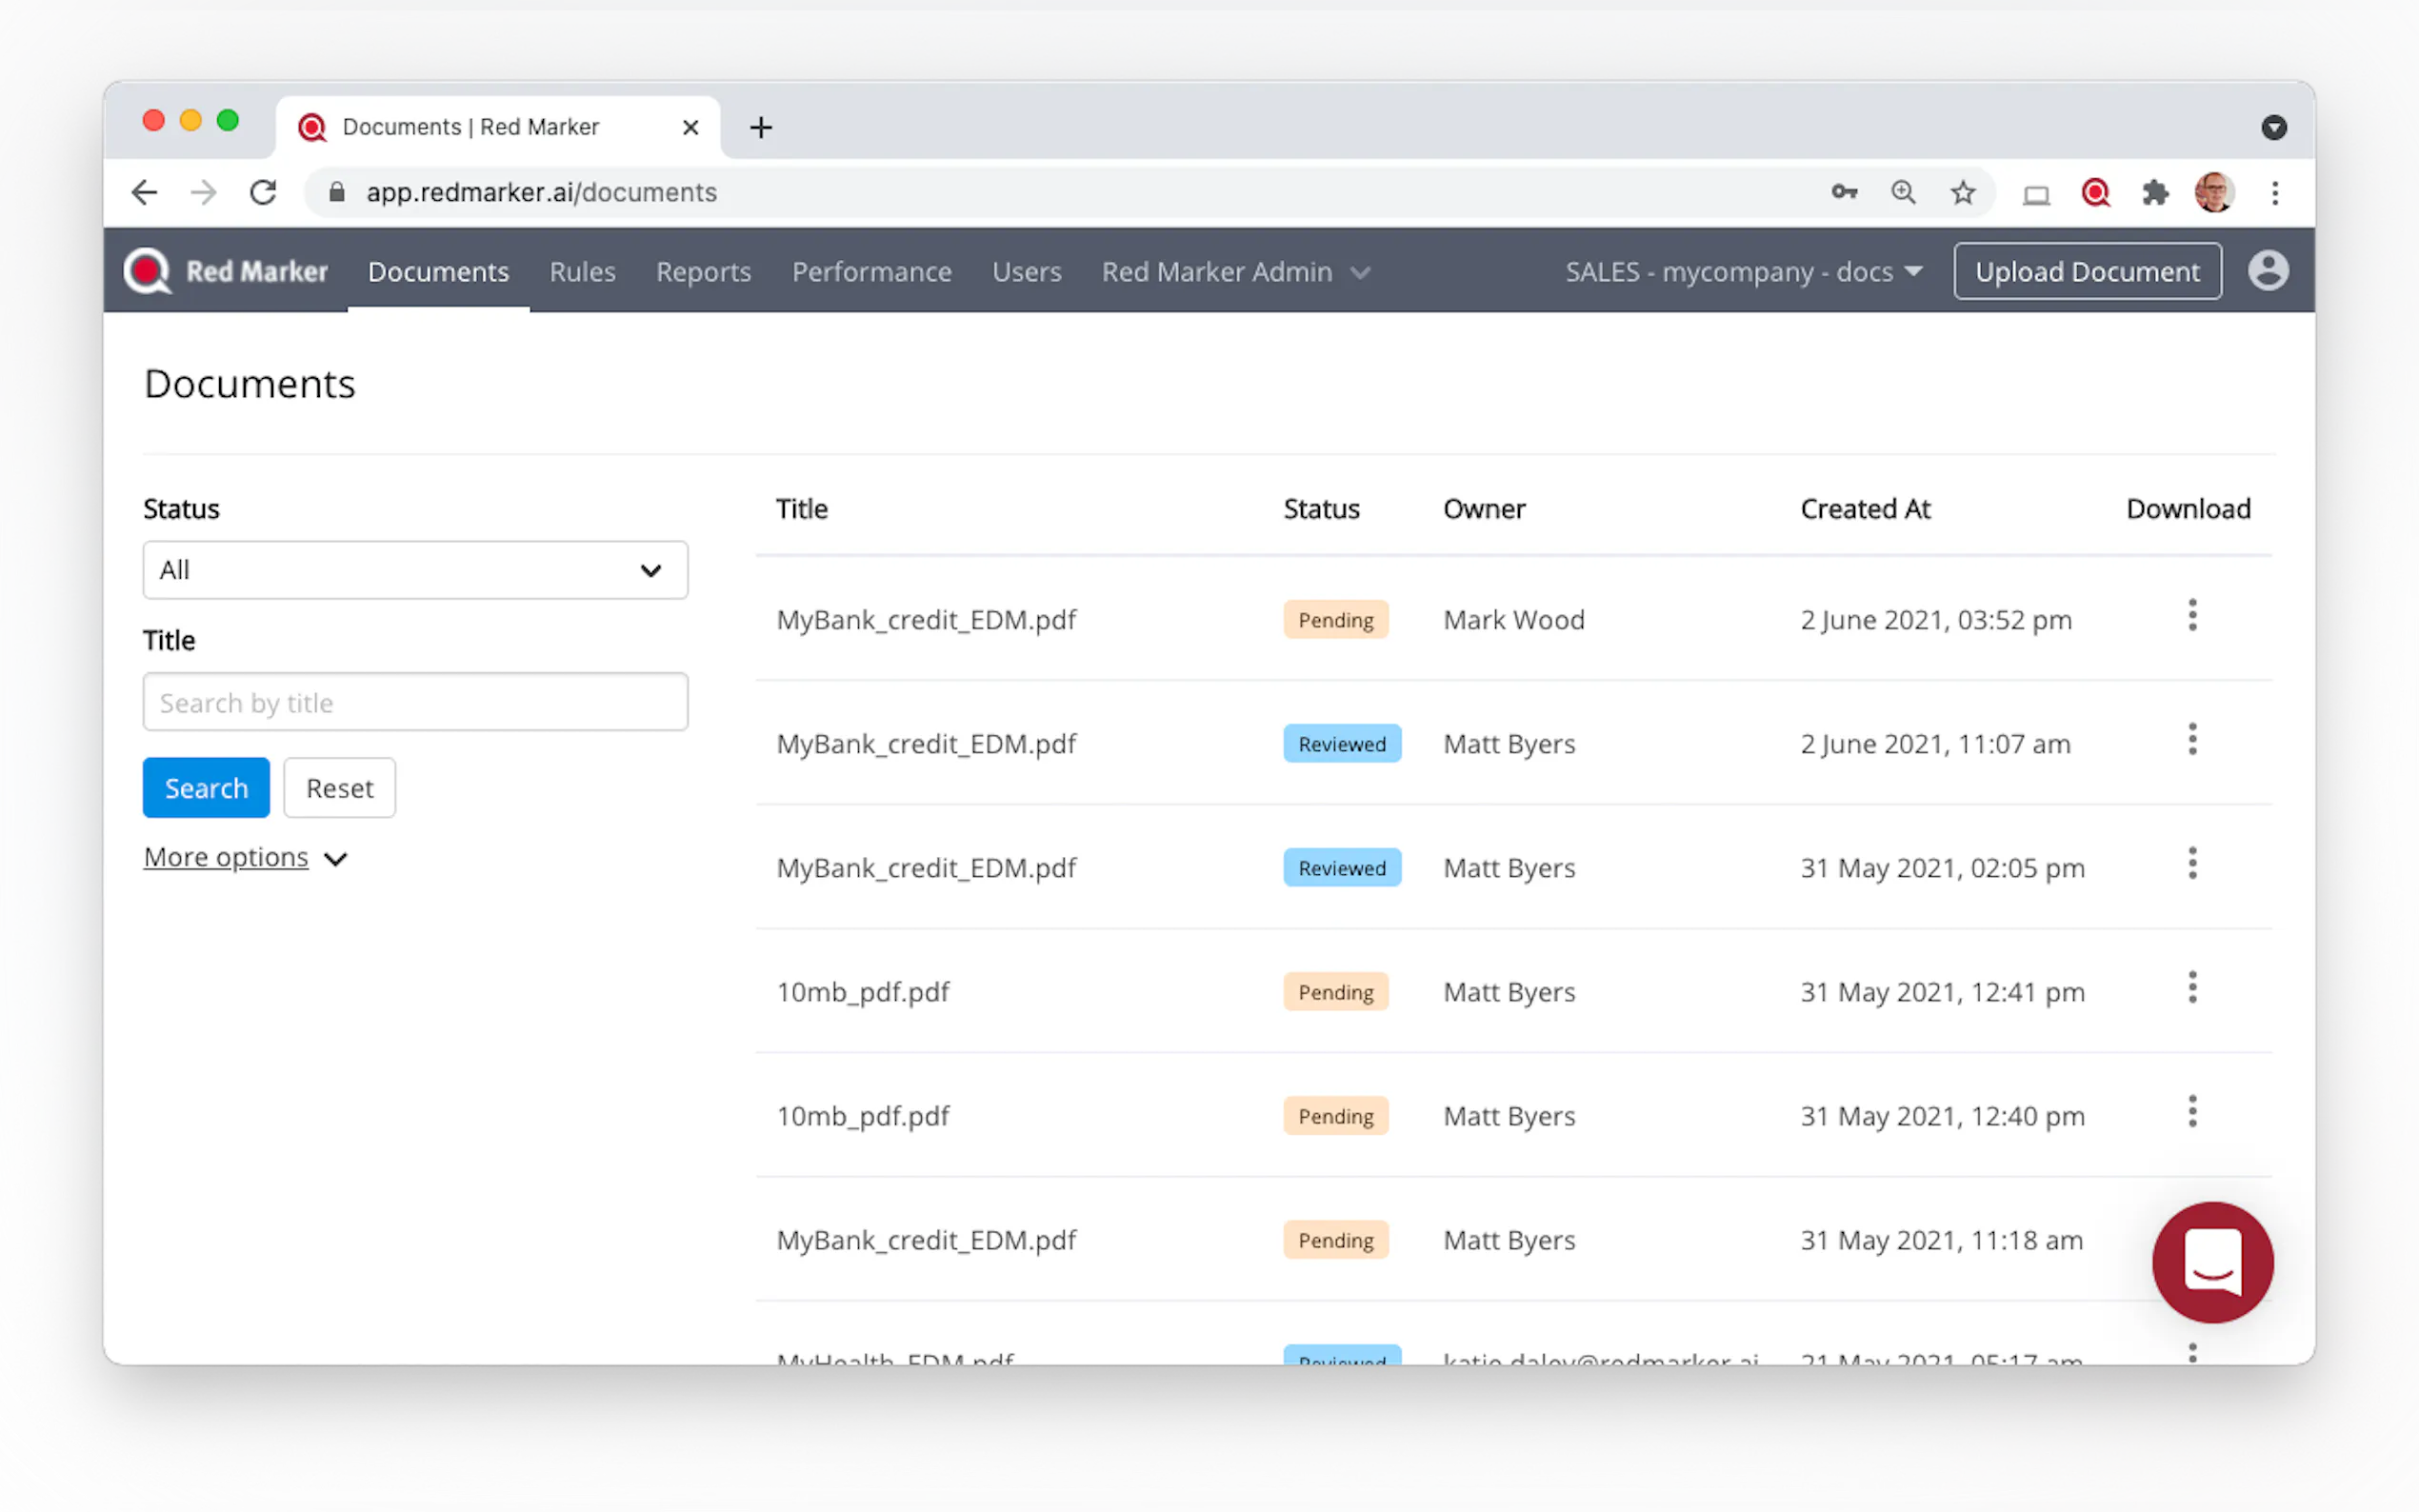
Task: Click the blue Search button
Action: [206, 788]
